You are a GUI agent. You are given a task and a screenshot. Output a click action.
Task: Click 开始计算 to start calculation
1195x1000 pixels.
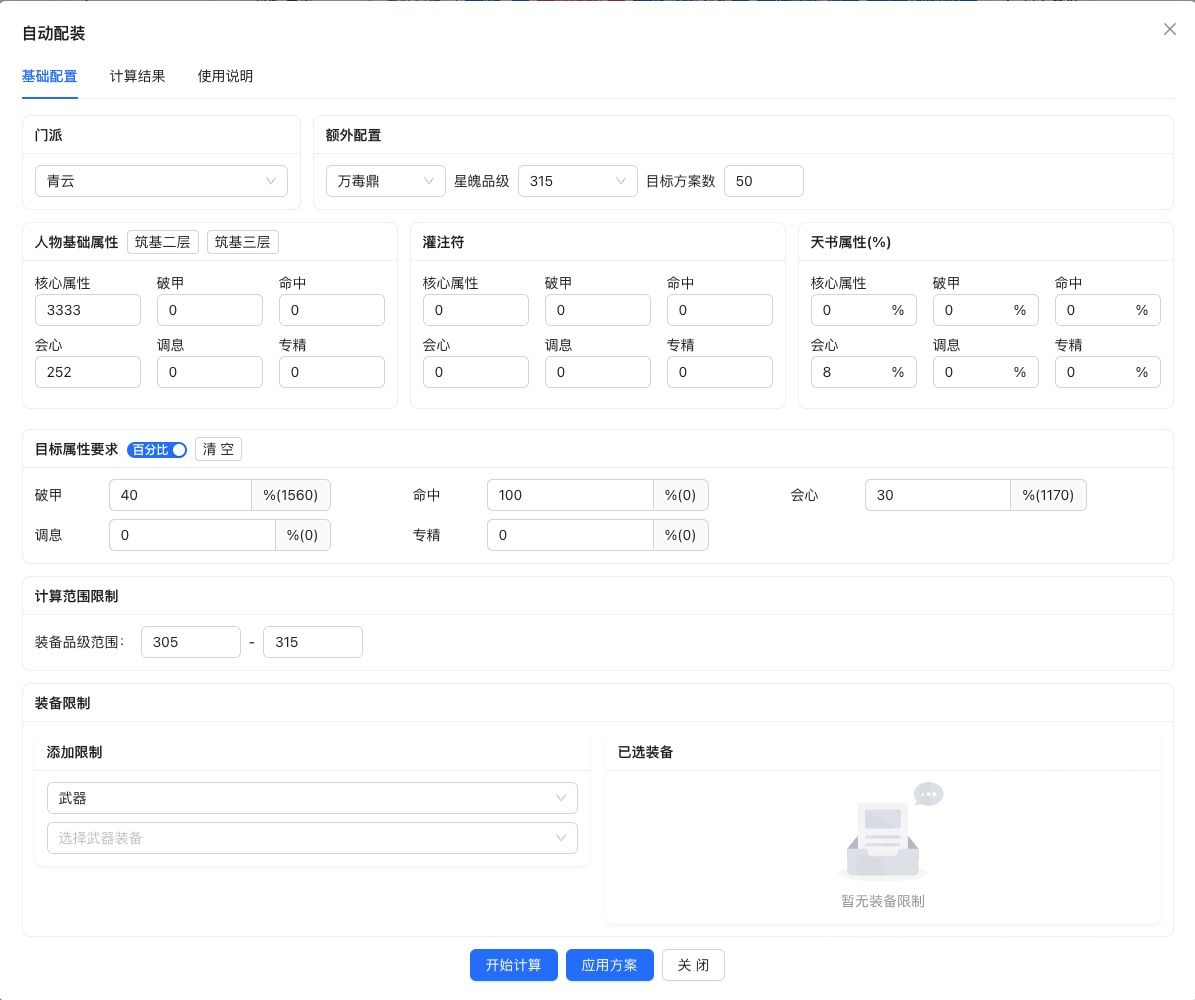[513, 965]
